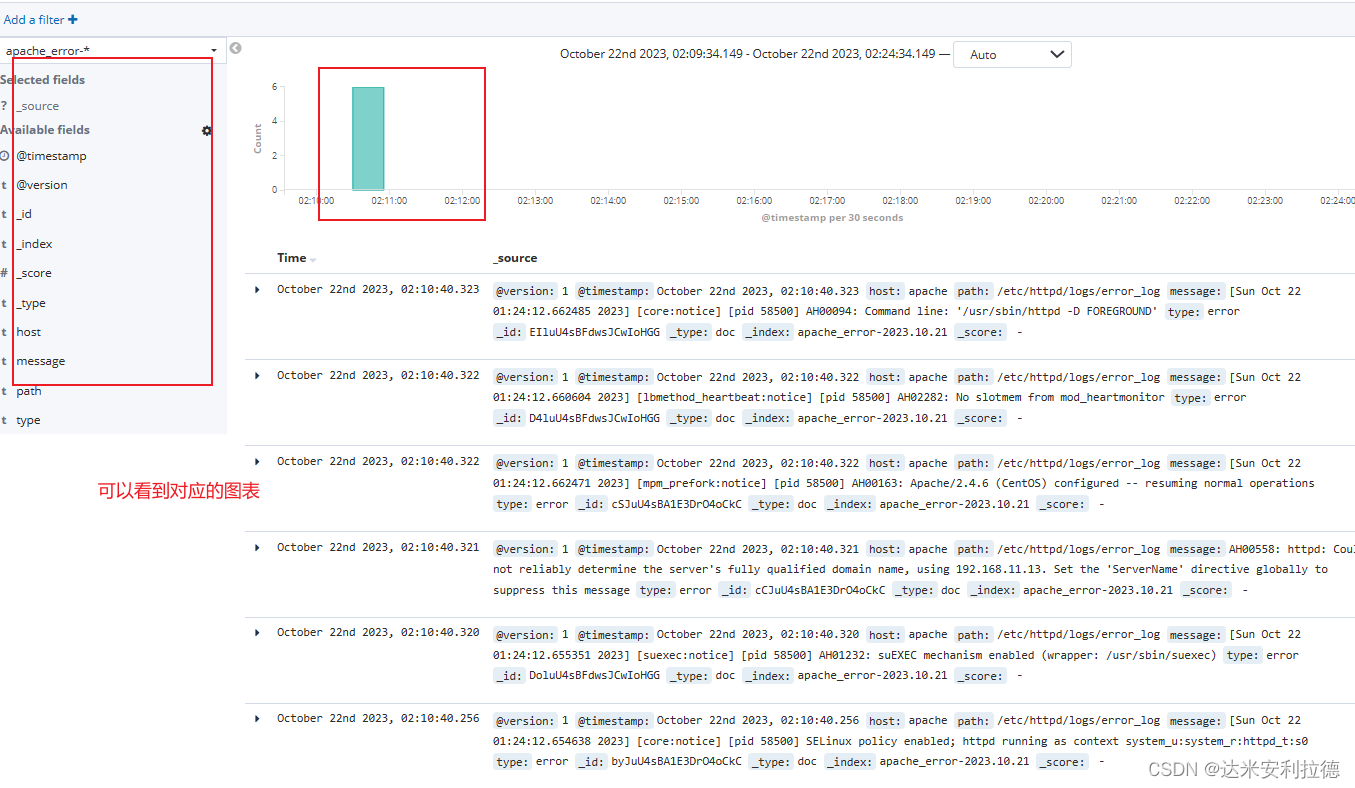Click the sort arrow next to Time

coord(313,259)
